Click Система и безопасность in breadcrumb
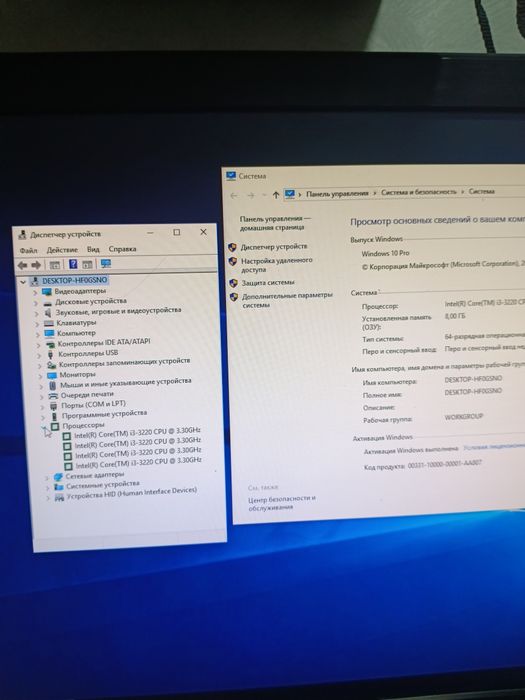This screenshot has width=525, height=700. 419,192
